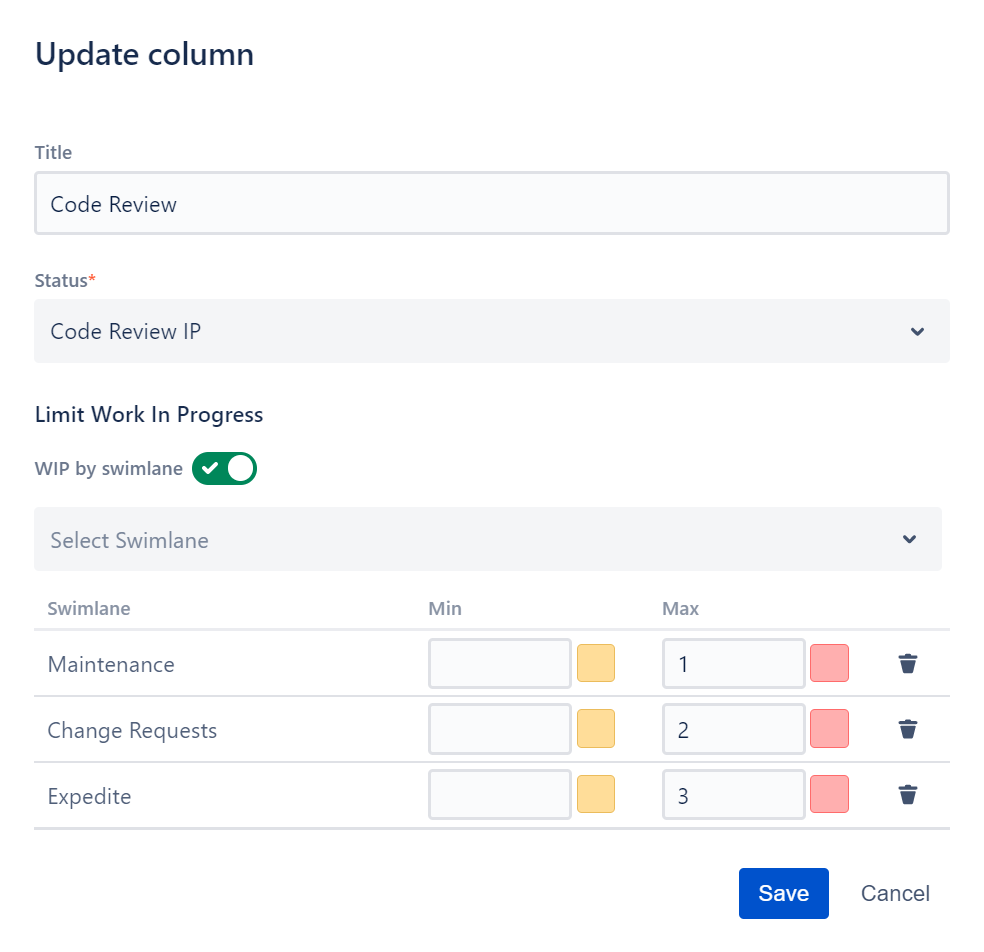Focus the Expedite Min input field
This screenshot has height=952, width=984.
click(500, 794)
